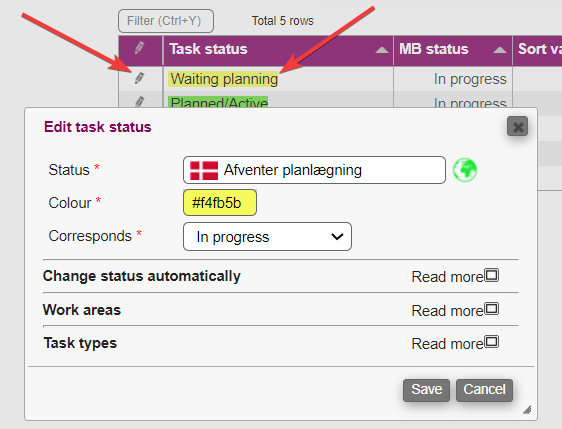Sort by the Task status column header
The image size is (562, 429).
[x=208, y=49]
